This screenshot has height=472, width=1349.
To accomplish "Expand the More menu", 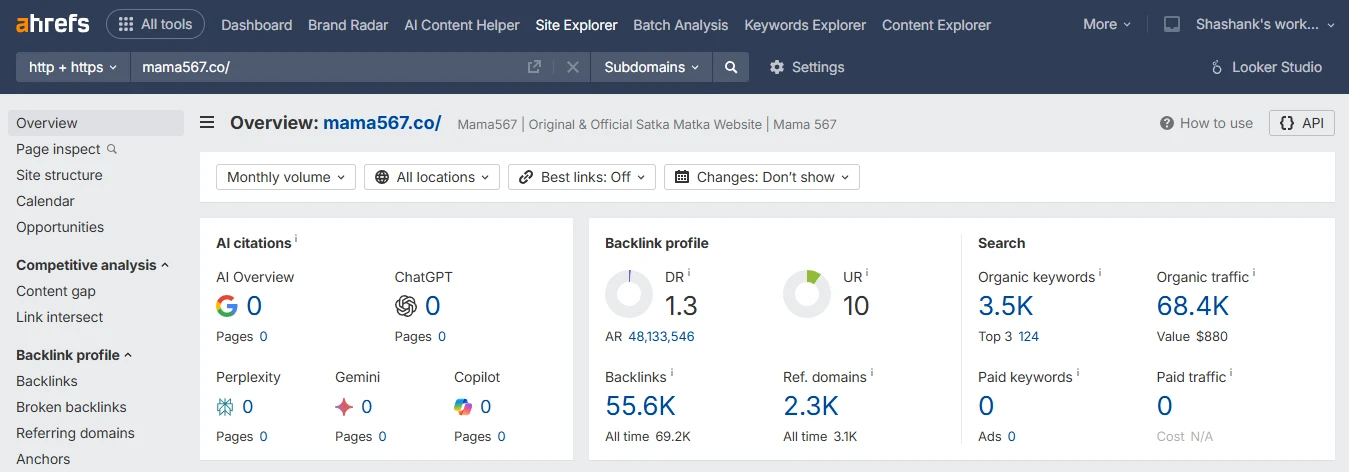I will (x=1107, y=24).
